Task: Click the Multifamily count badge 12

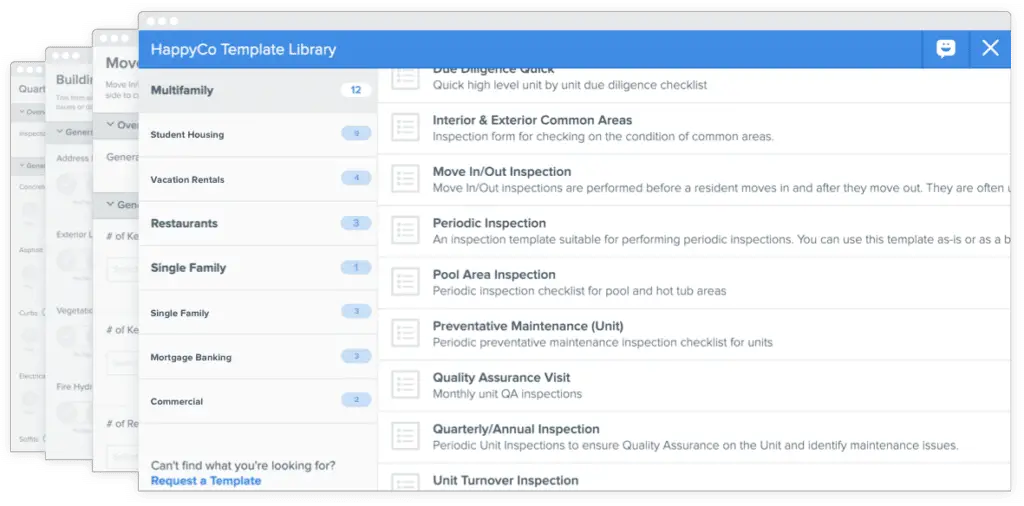Action: 356,90
